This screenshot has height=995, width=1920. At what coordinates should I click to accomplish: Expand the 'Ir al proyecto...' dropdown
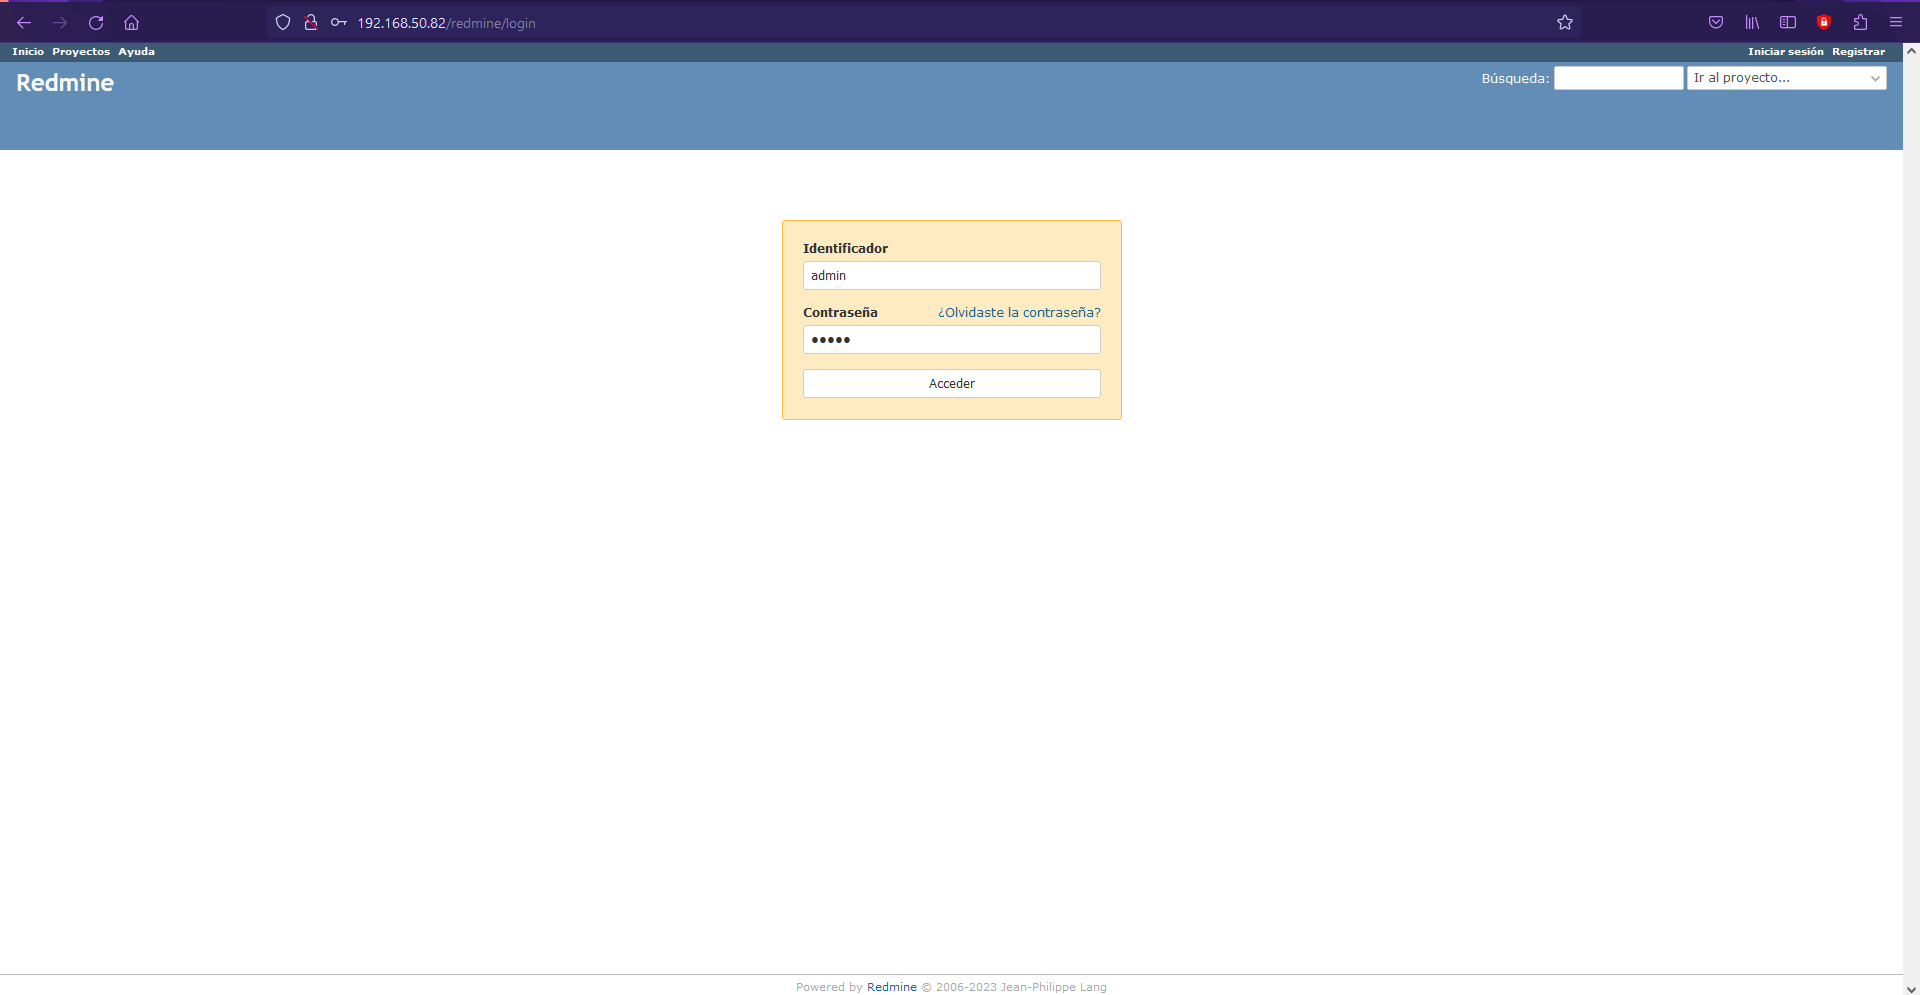(1786, 78)
